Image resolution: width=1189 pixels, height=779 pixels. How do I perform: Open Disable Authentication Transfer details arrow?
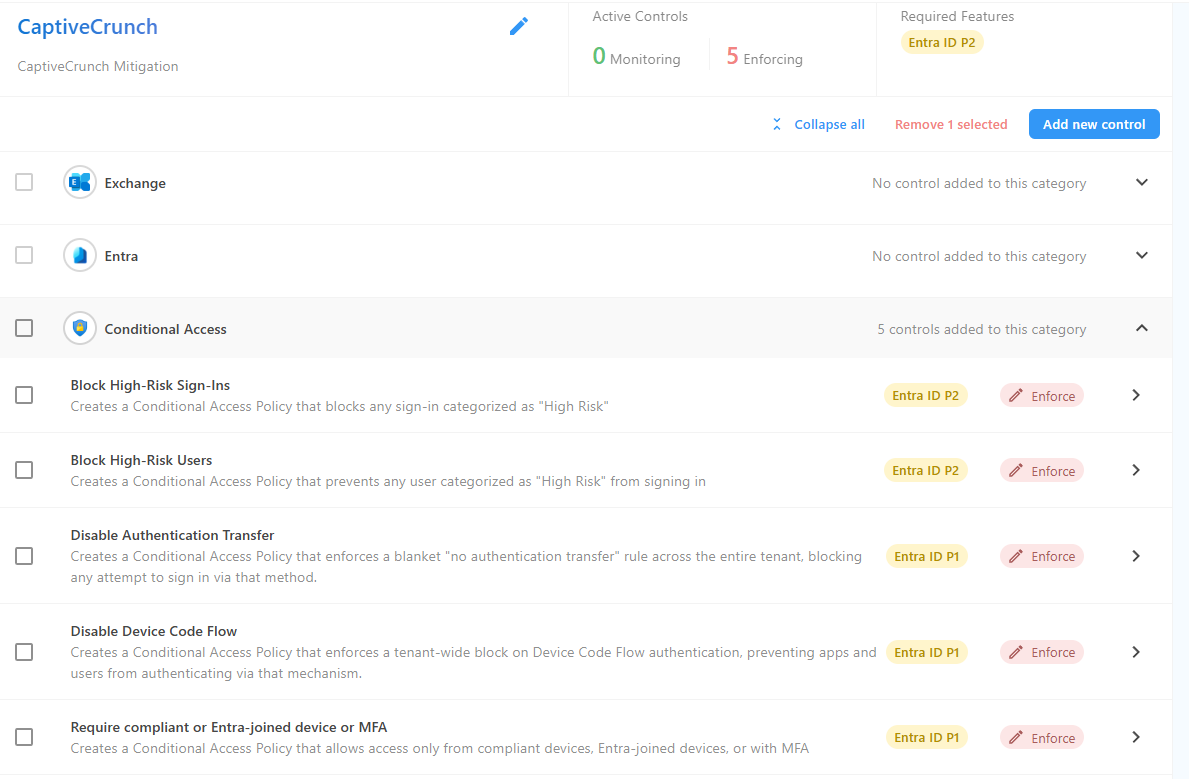1136,556
